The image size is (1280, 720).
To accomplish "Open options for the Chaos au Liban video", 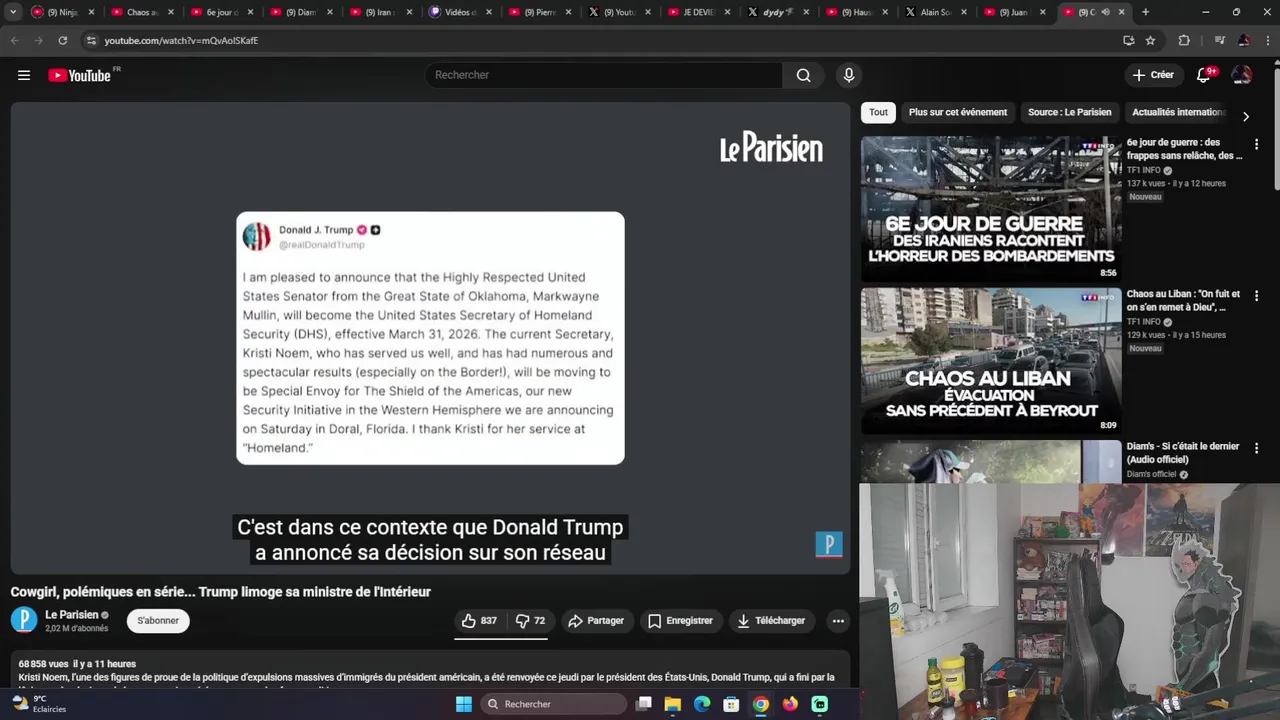I will [x=1256, y=296].
